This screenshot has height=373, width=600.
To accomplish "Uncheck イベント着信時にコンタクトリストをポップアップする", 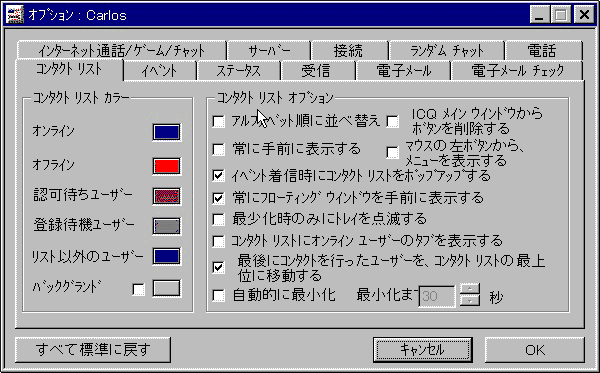I will click(x=218, y=175).
